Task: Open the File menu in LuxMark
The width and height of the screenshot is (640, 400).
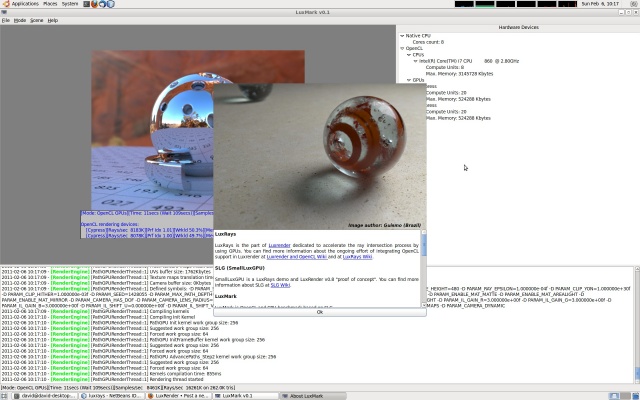Action: click(6, 19)
